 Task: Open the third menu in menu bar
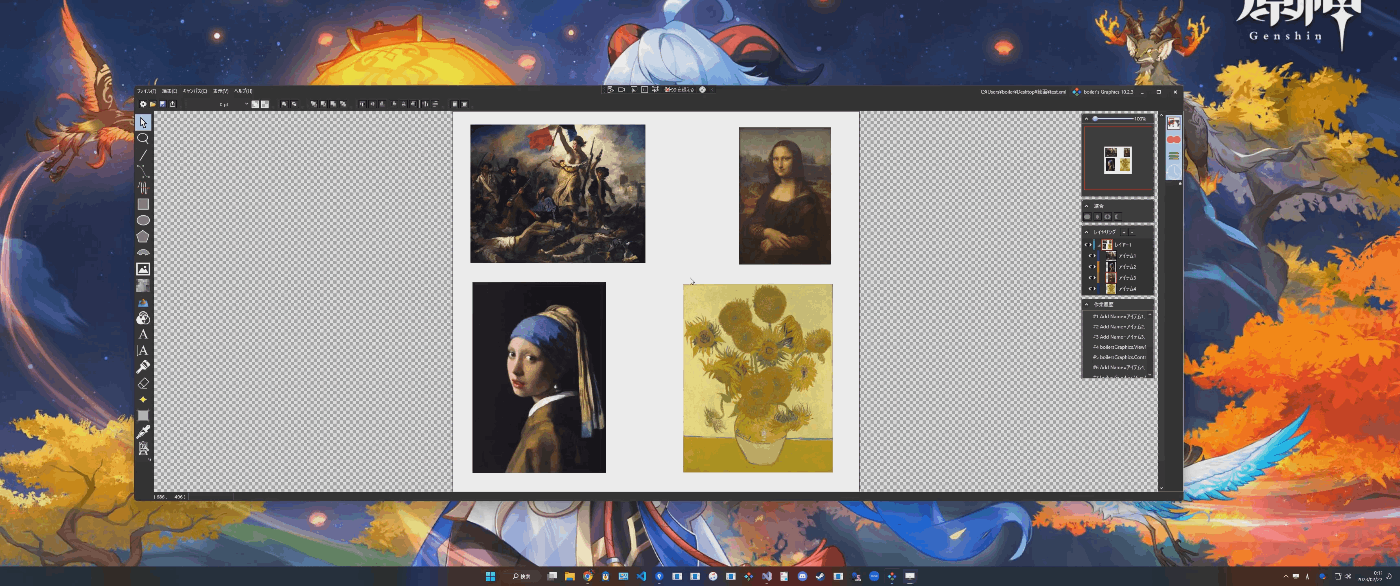click(x=194, y=91)
